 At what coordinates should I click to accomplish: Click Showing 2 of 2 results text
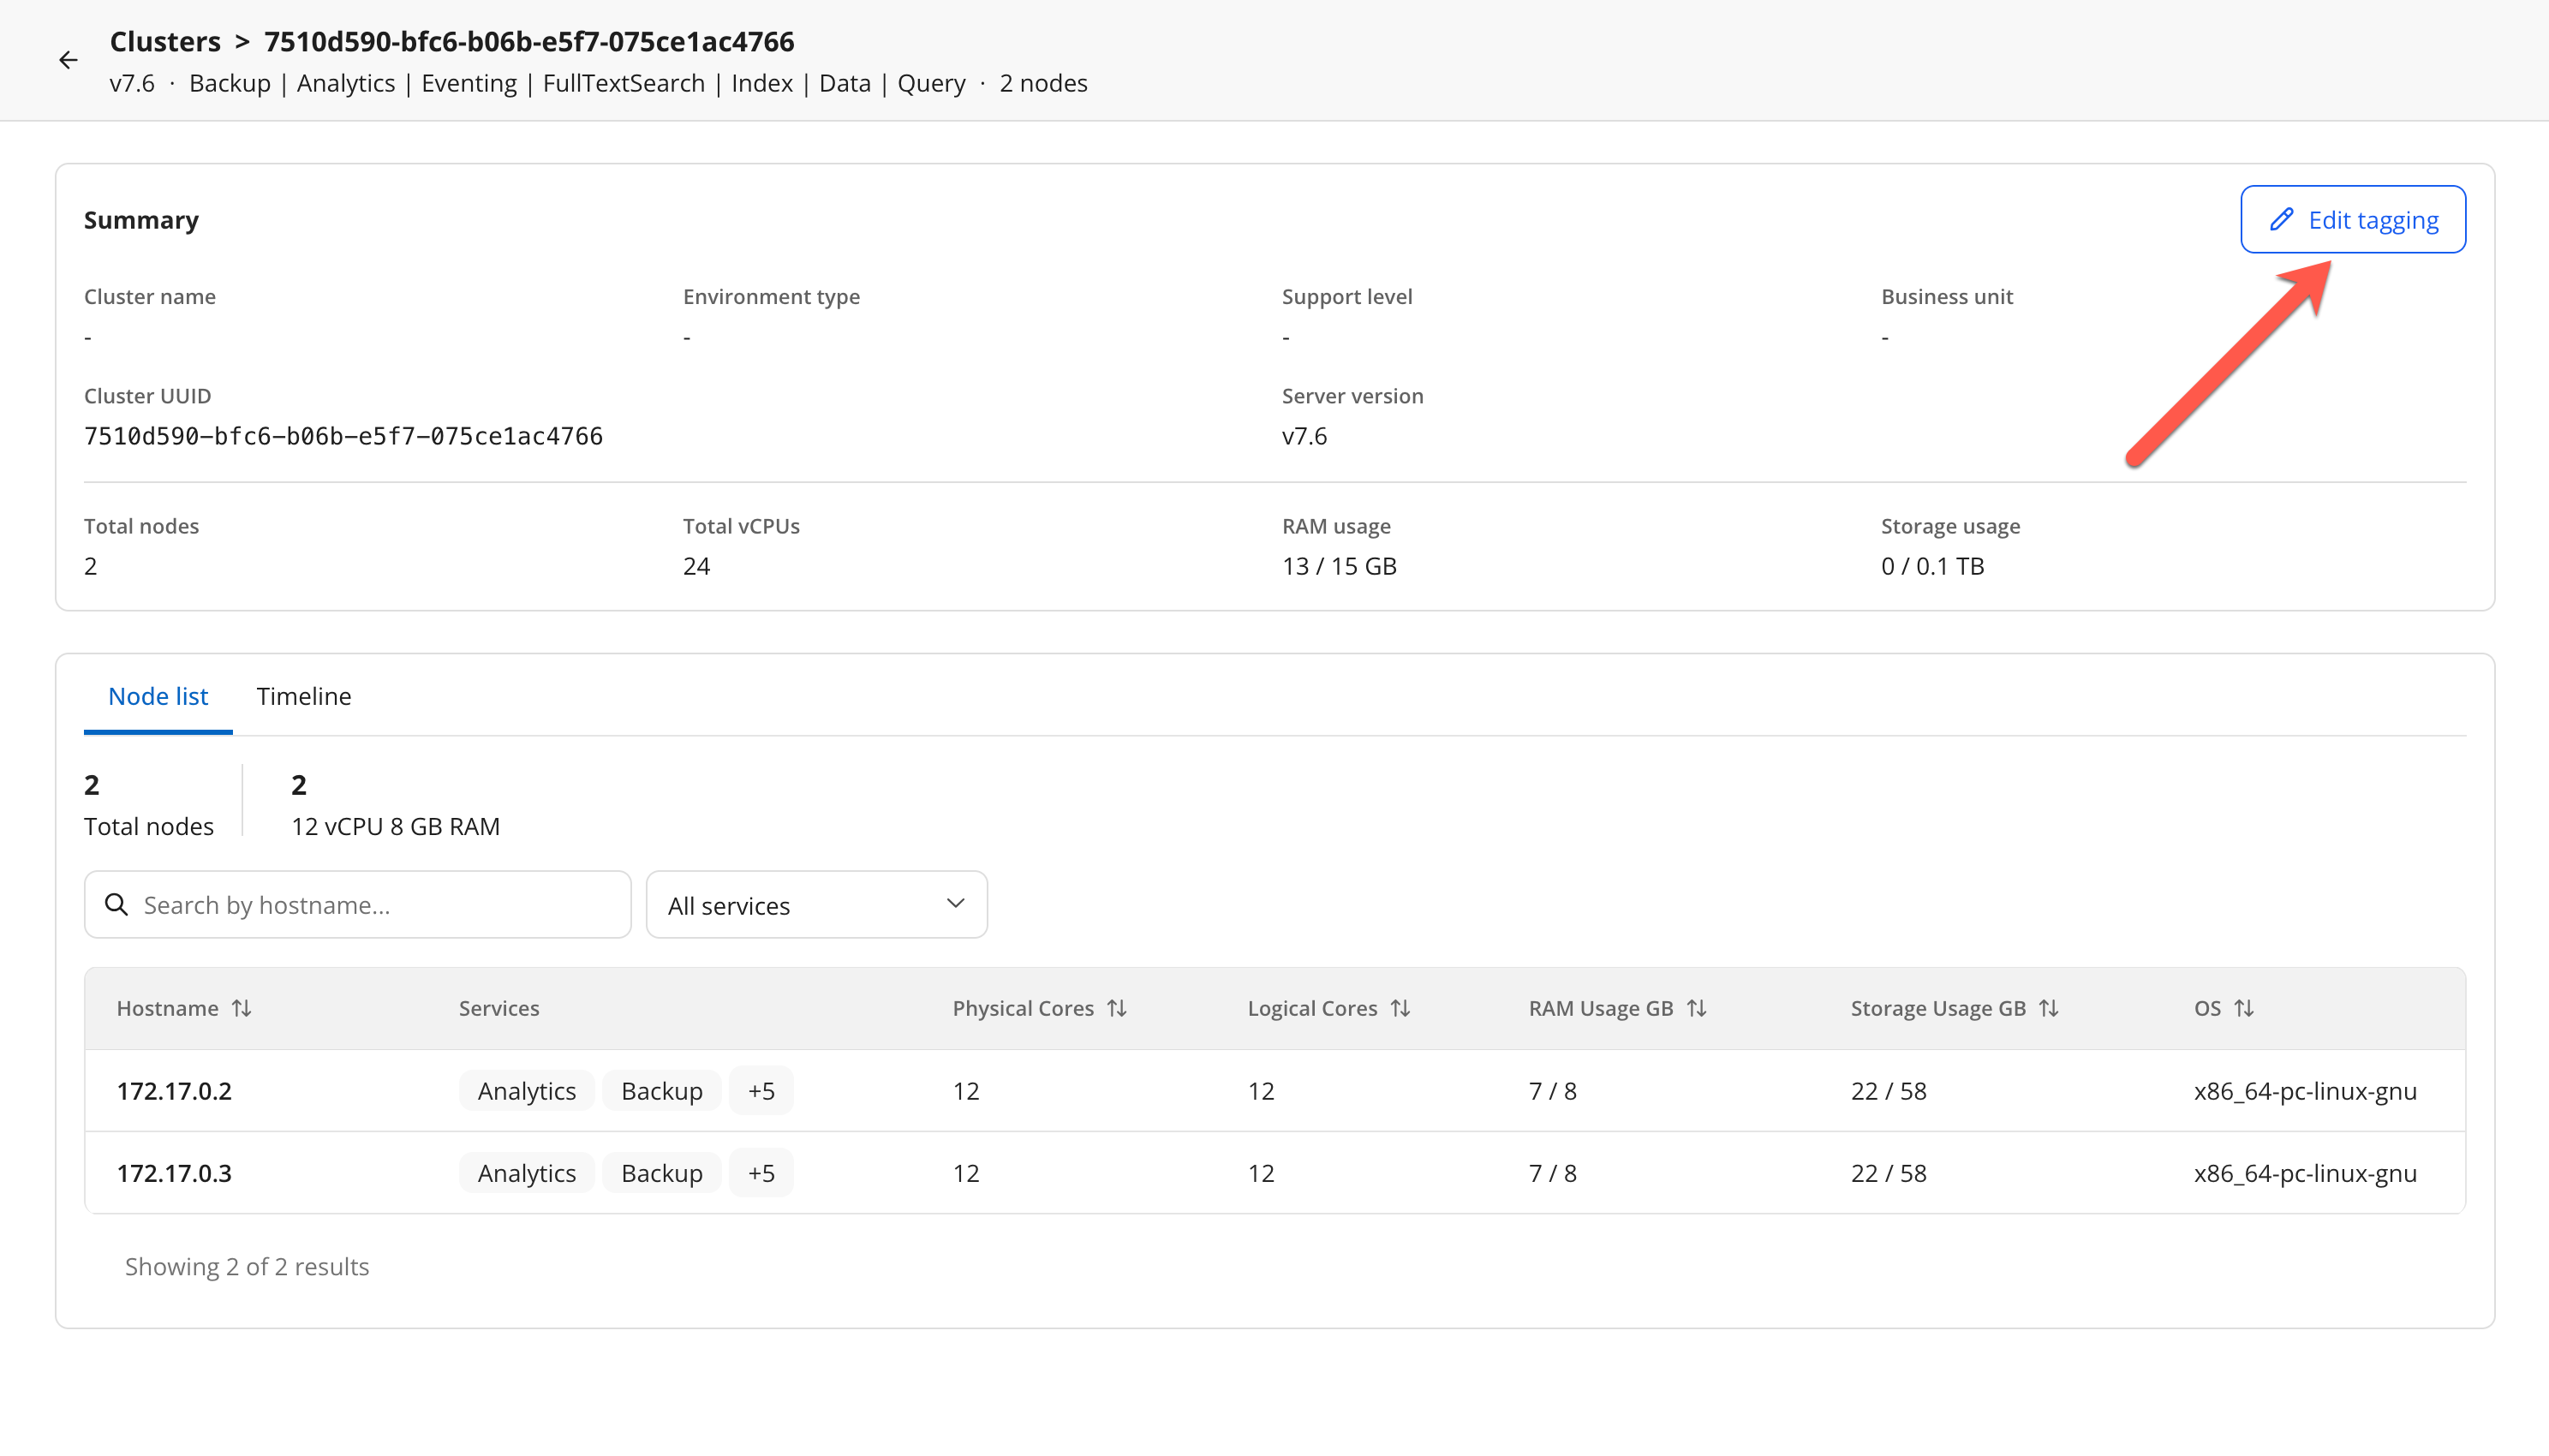click(x=247, y=1266)
